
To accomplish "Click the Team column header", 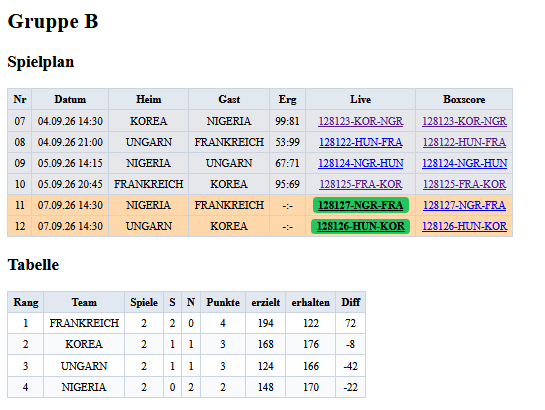I will coord(84,302).
